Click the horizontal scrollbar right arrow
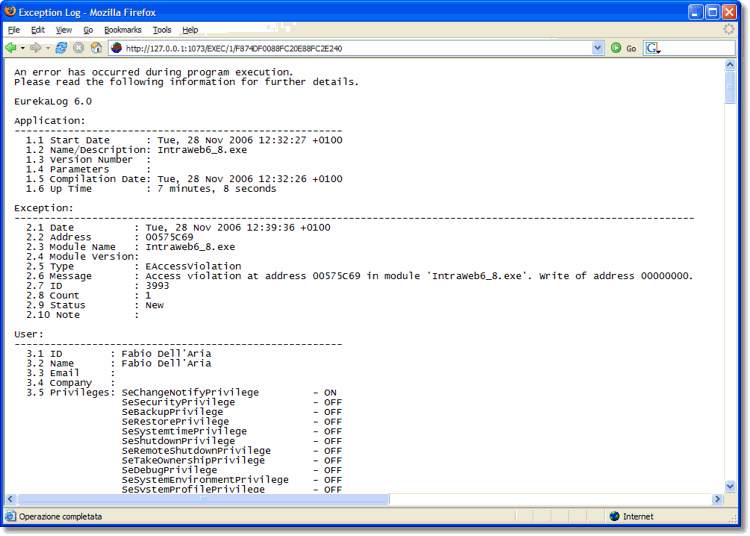This screenshot has width=750, height=536. [717, 499]
